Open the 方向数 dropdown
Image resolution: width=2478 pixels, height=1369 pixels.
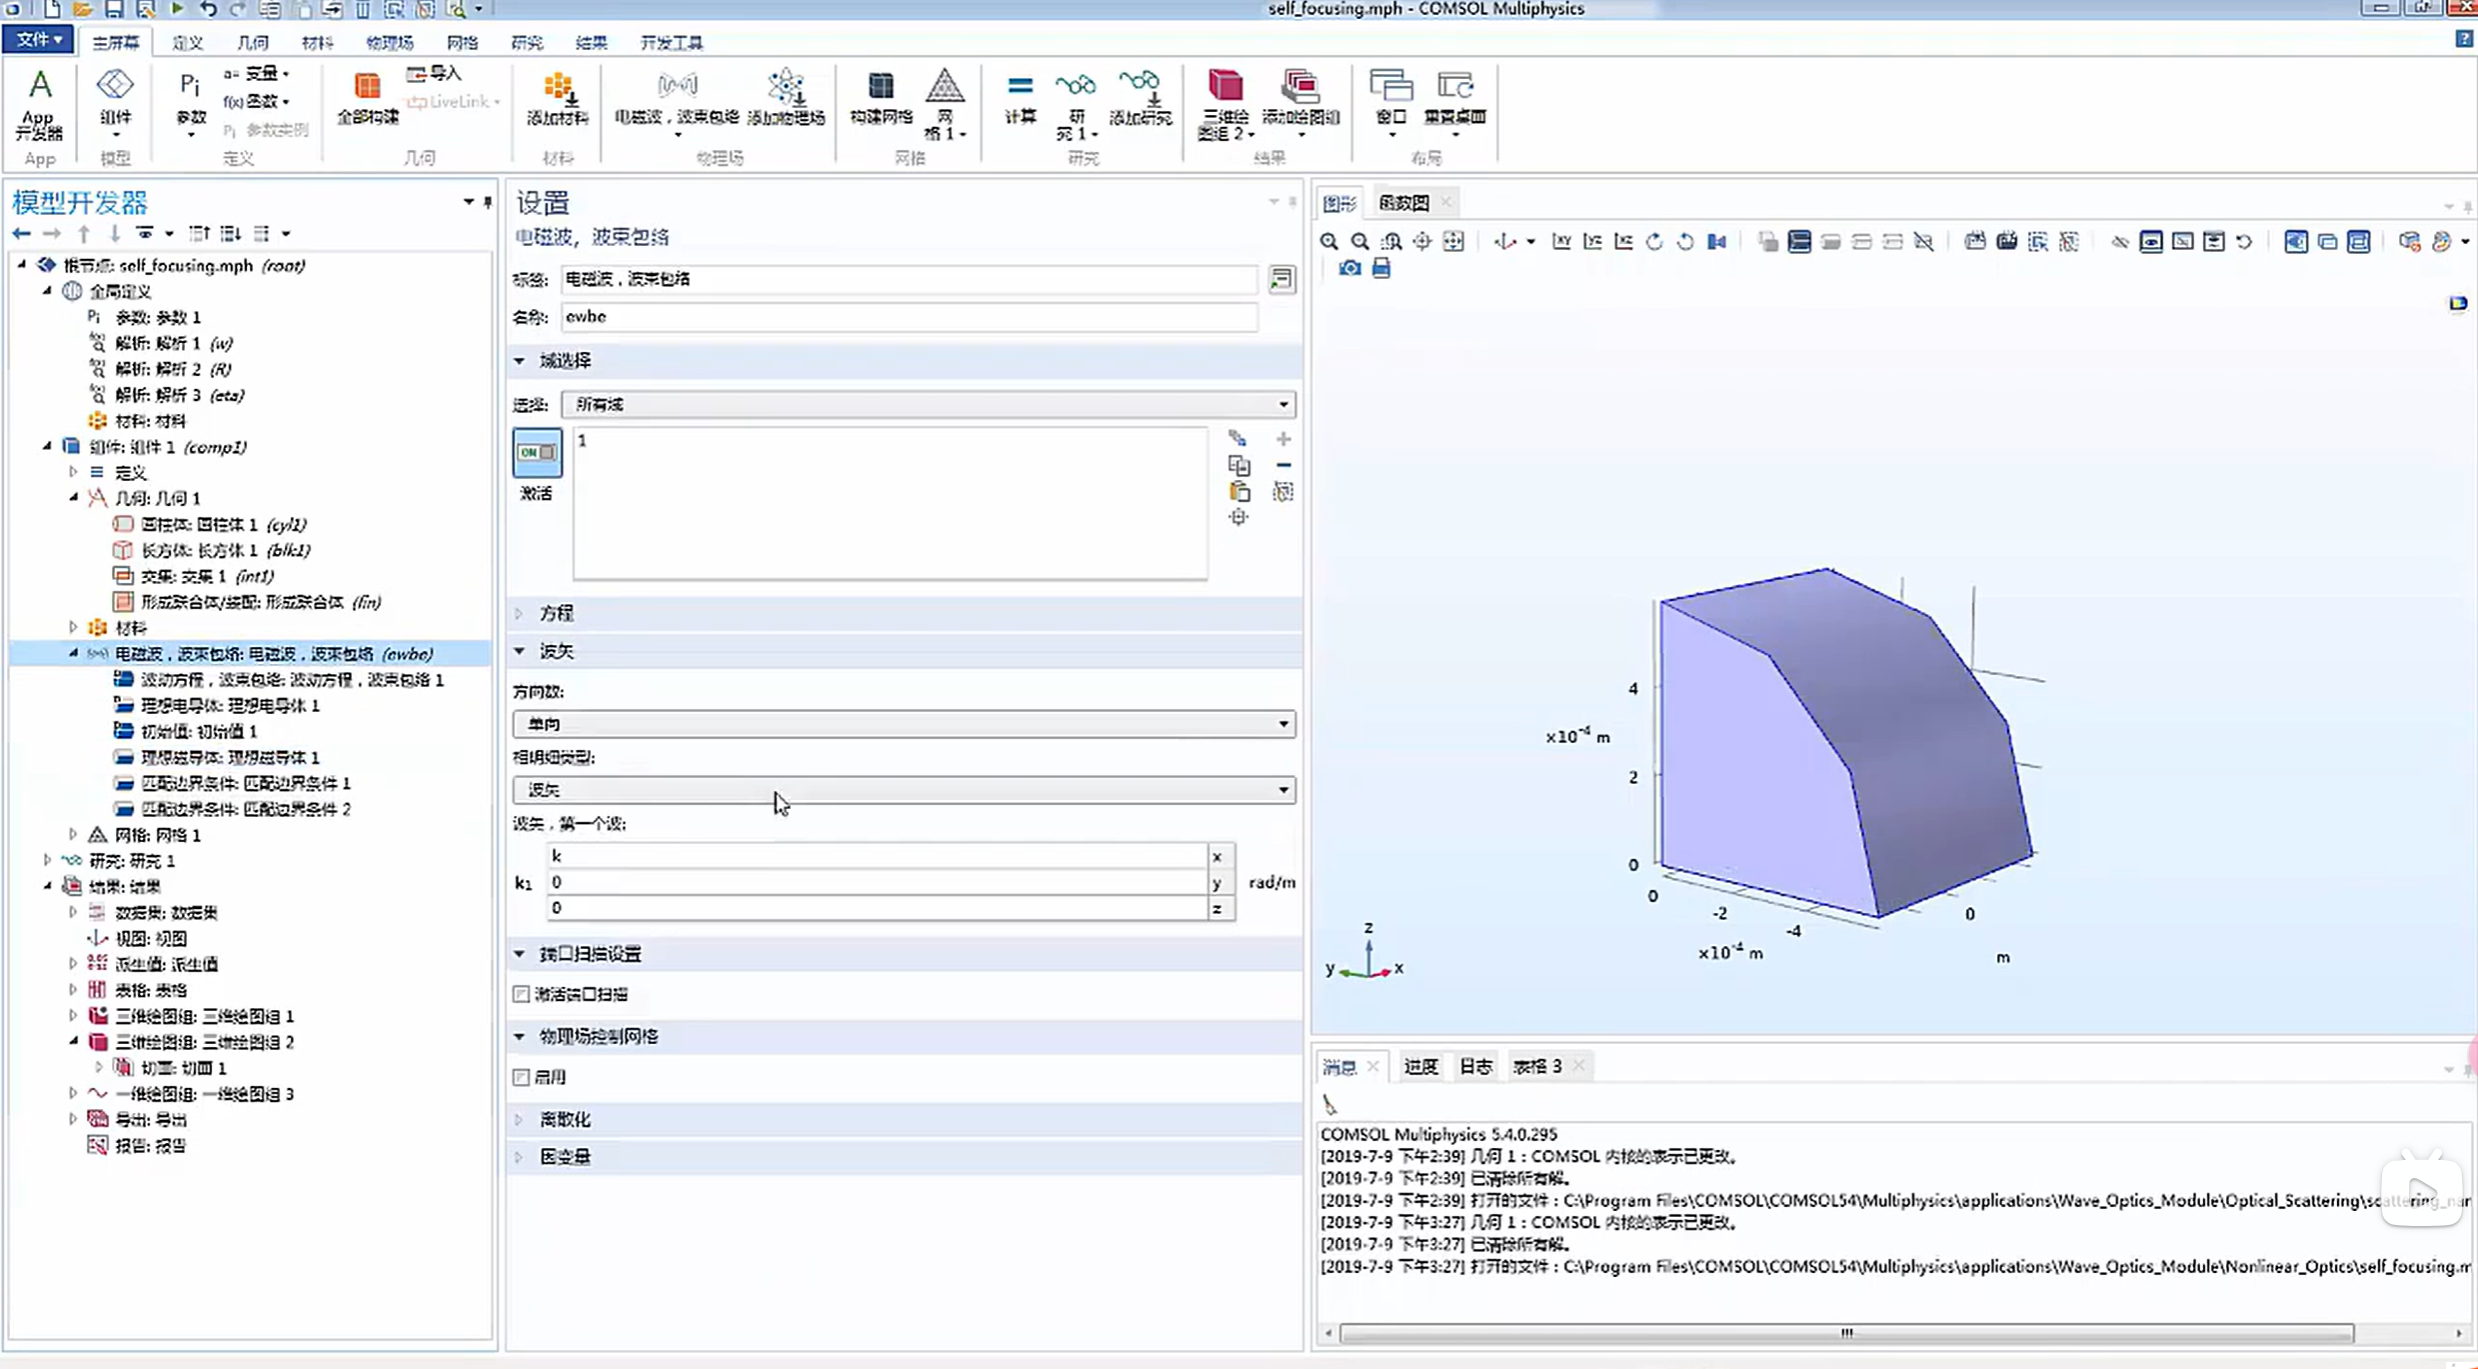pyautogui.click(x=903, y=724)
